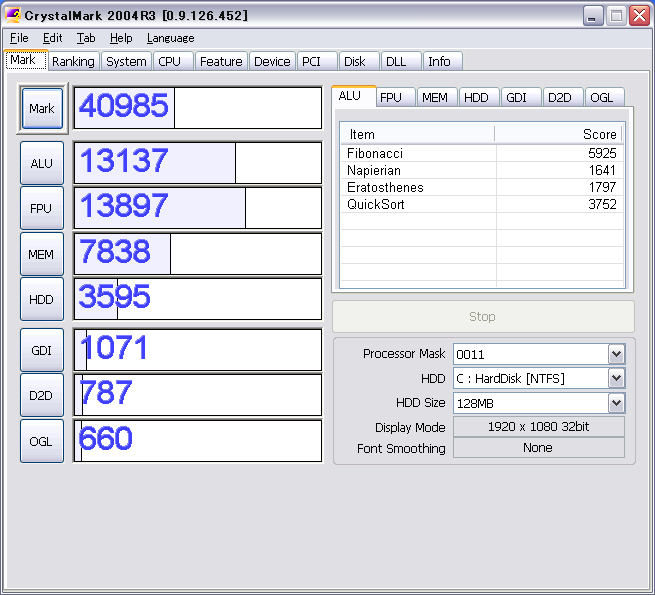Switch to the PCI tab
This screenshot has height=595, width=655.
[x=317, y=61]
